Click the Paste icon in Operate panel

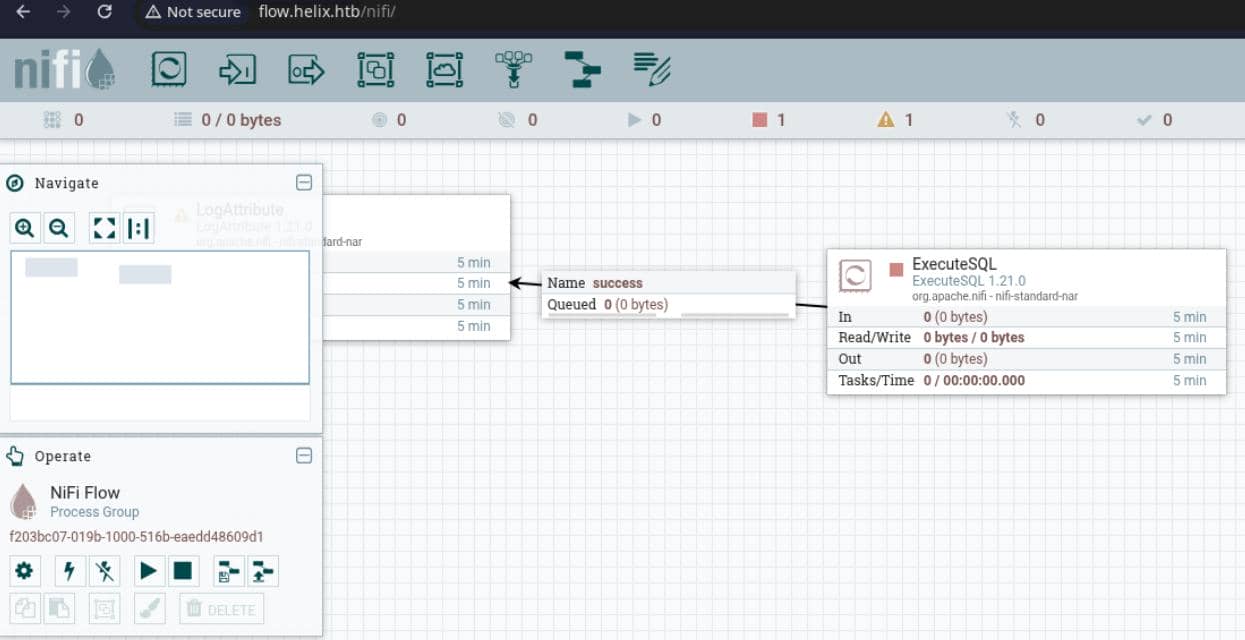pos(59,608)
